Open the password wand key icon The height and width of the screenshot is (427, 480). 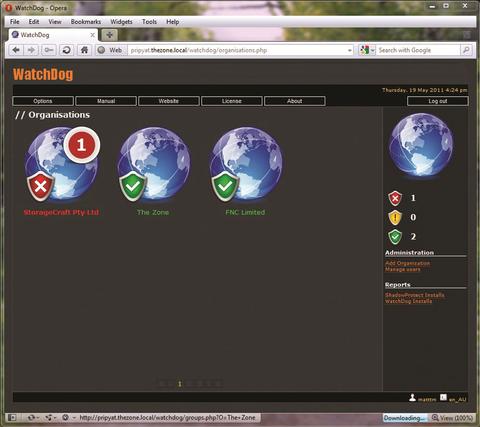tap(49, 50)
